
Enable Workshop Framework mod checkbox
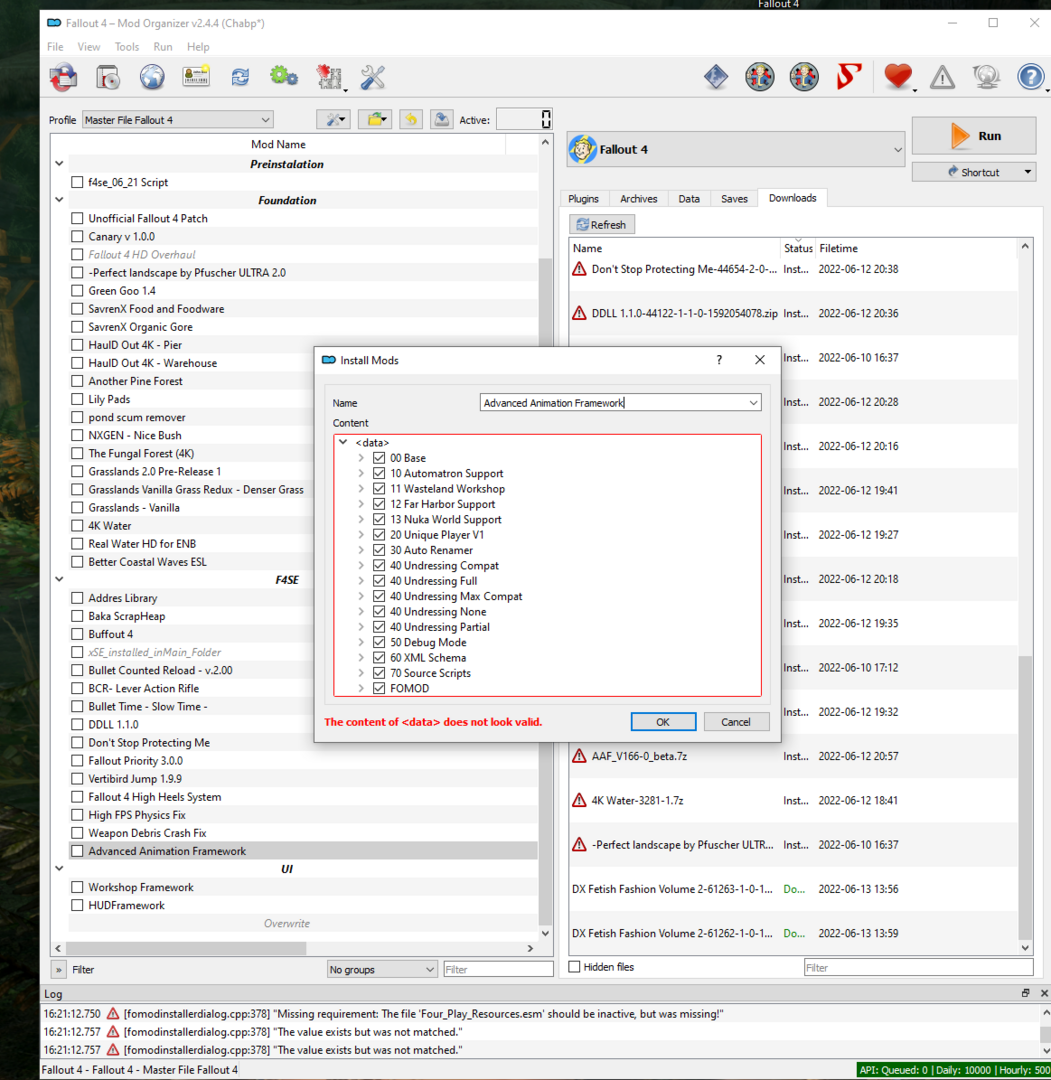click(x=77, y=887)
